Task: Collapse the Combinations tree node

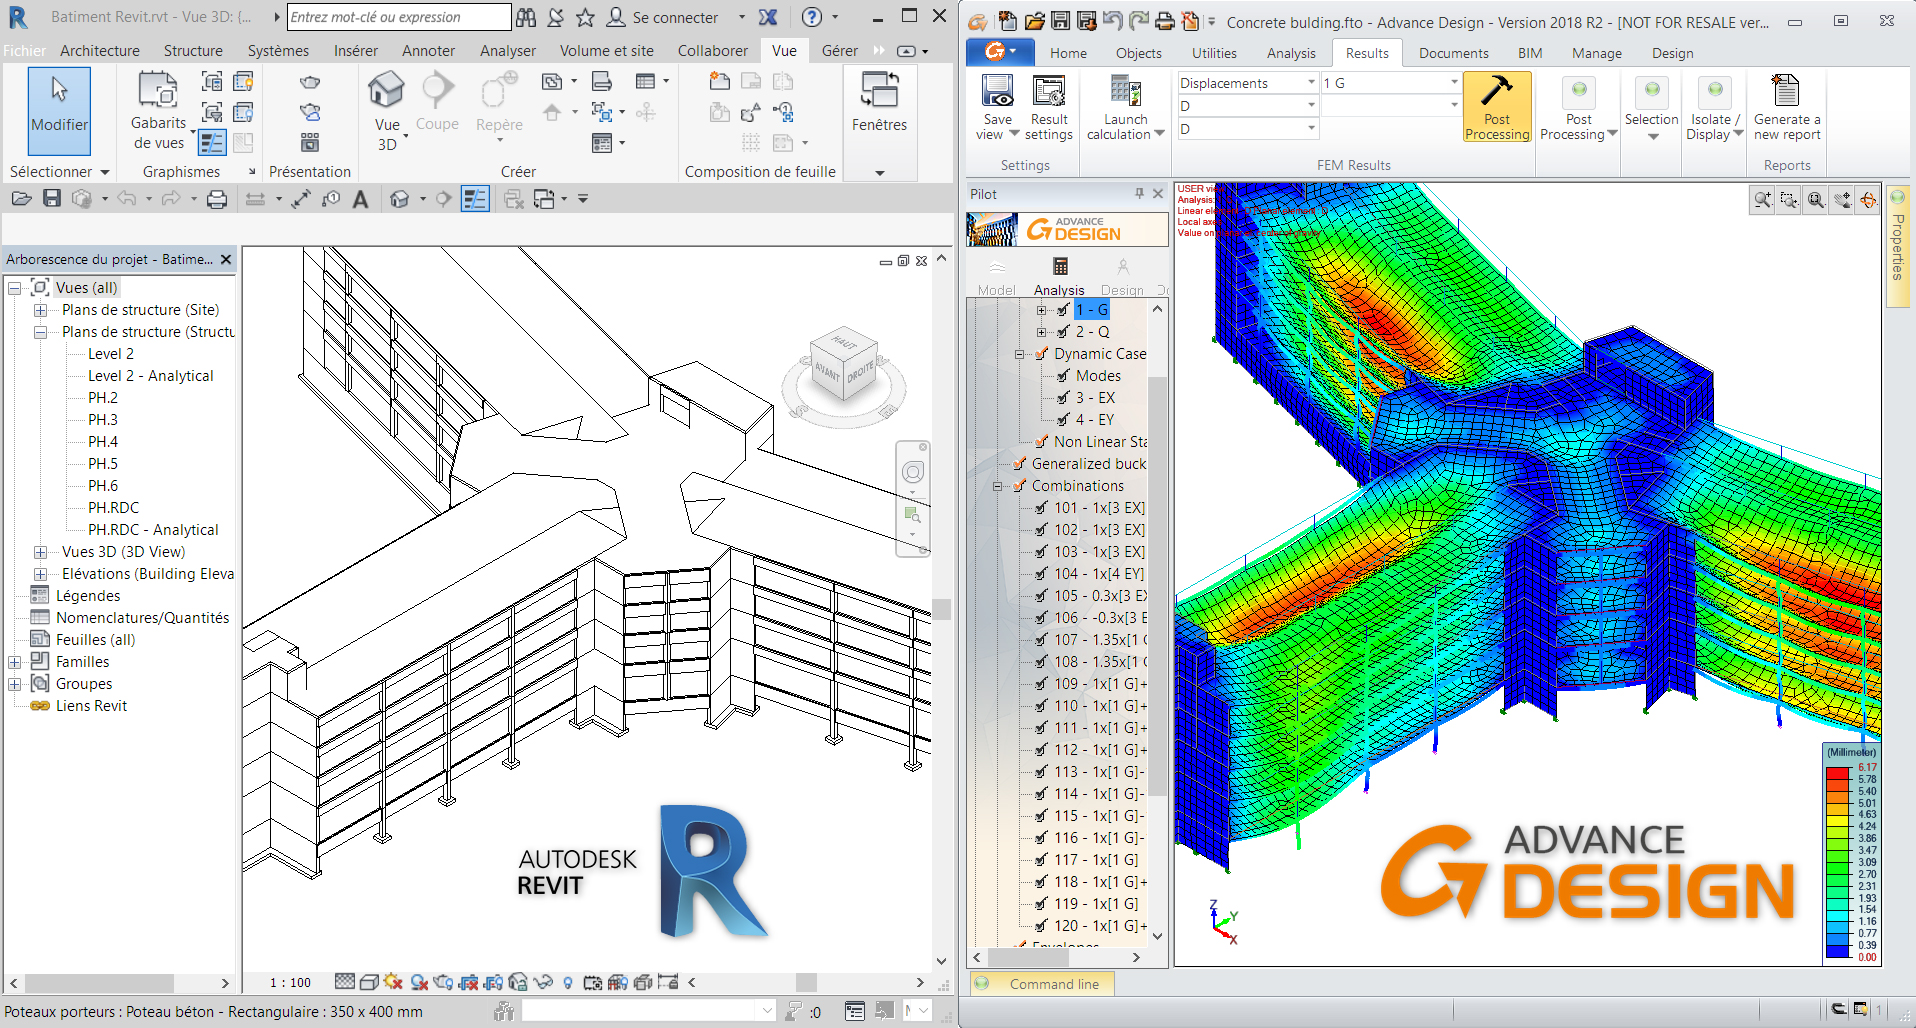Action: point(997,486)
